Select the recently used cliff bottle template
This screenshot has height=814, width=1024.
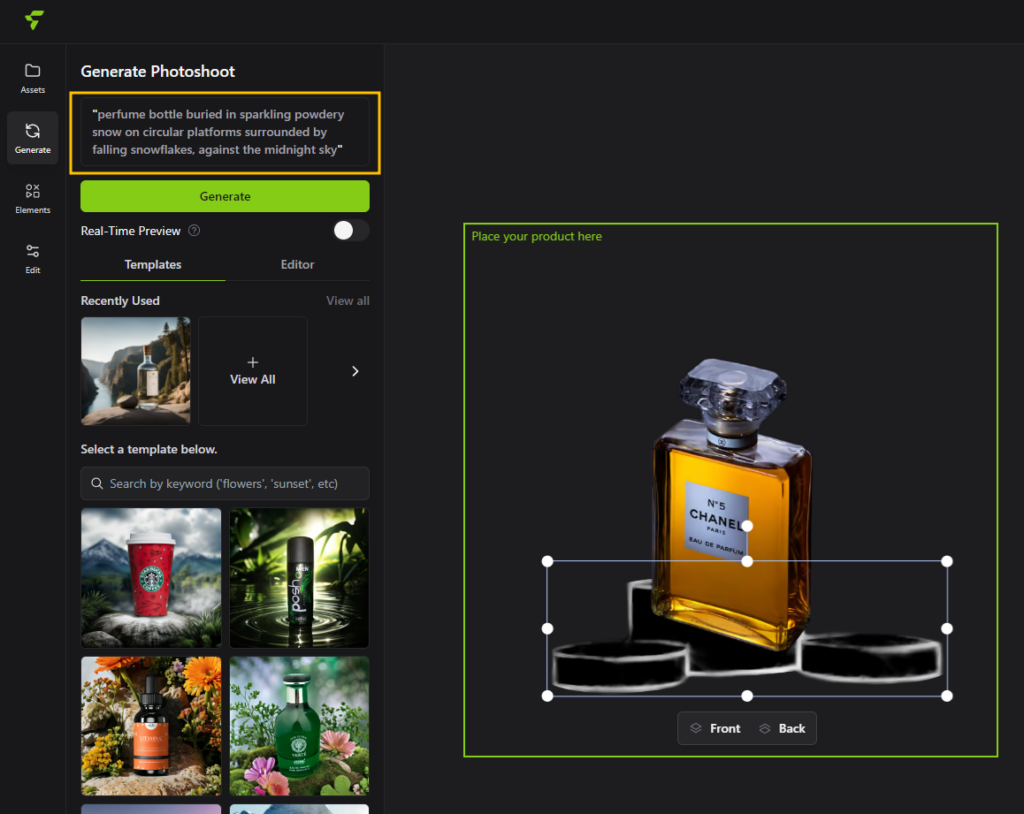pos(136,371)
